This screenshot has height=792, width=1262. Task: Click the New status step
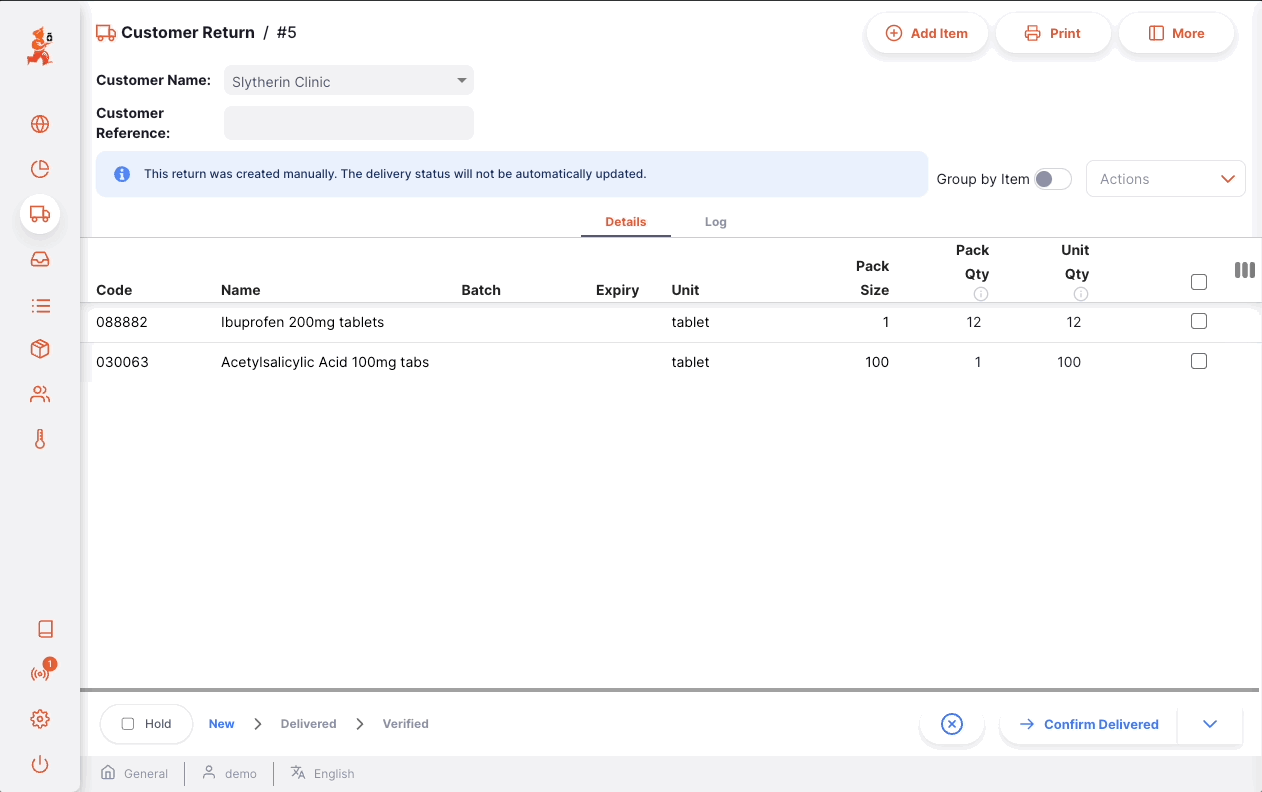coord(222,724)
